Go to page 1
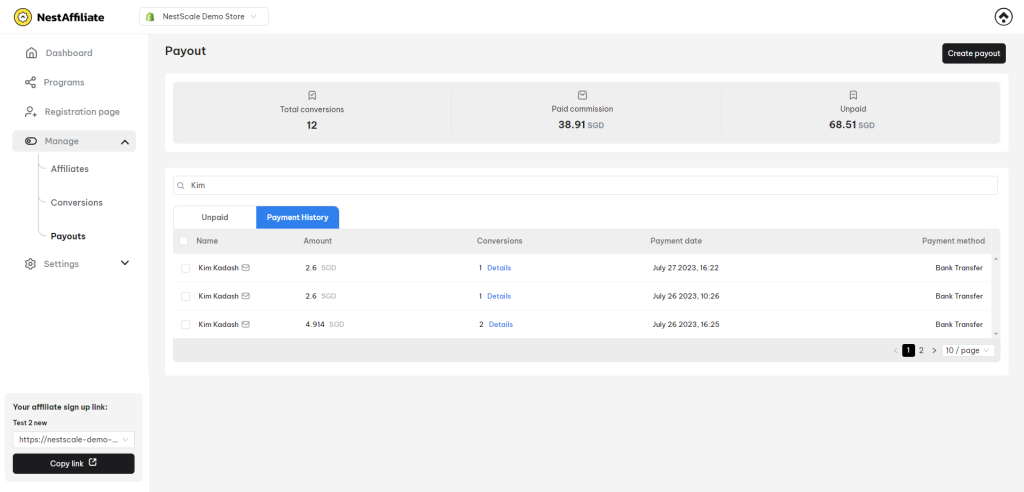 pos(908,351)
